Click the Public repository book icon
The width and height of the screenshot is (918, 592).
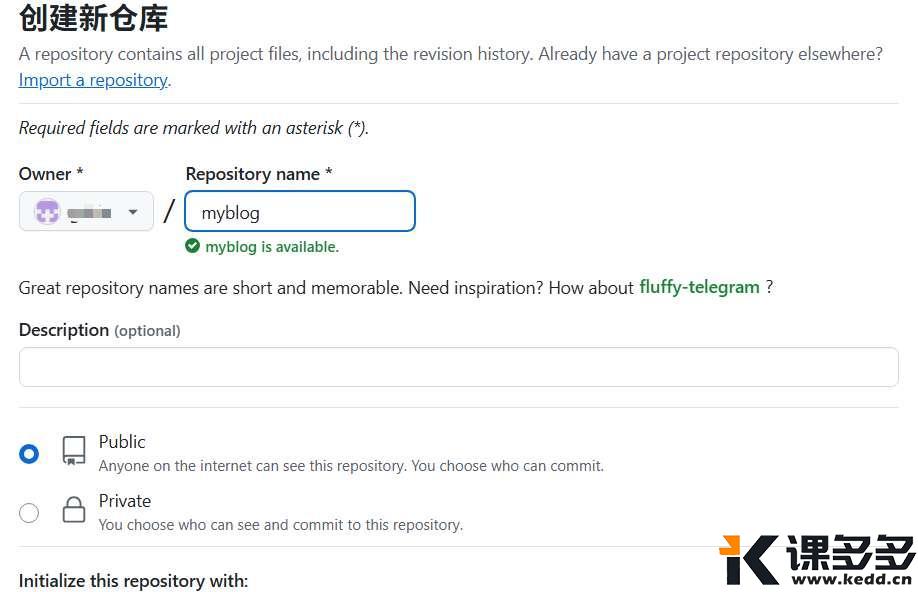tap(74, 451)
